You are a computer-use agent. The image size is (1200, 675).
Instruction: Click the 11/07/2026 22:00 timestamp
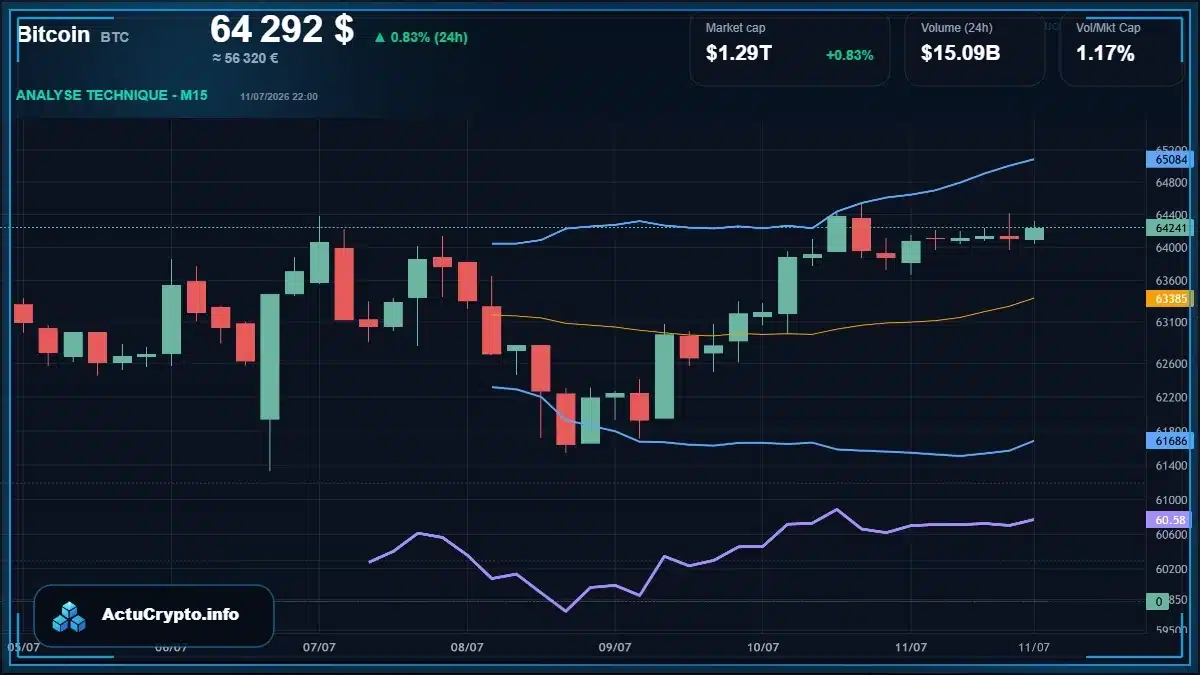(x=279, y=96)
